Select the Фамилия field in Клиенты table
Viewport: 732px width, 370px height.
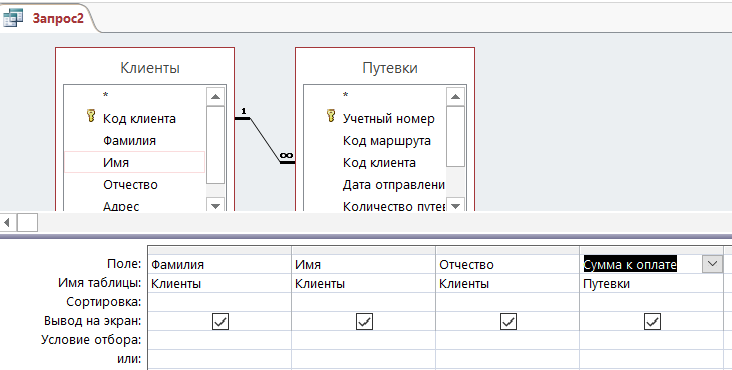[134, 140]
